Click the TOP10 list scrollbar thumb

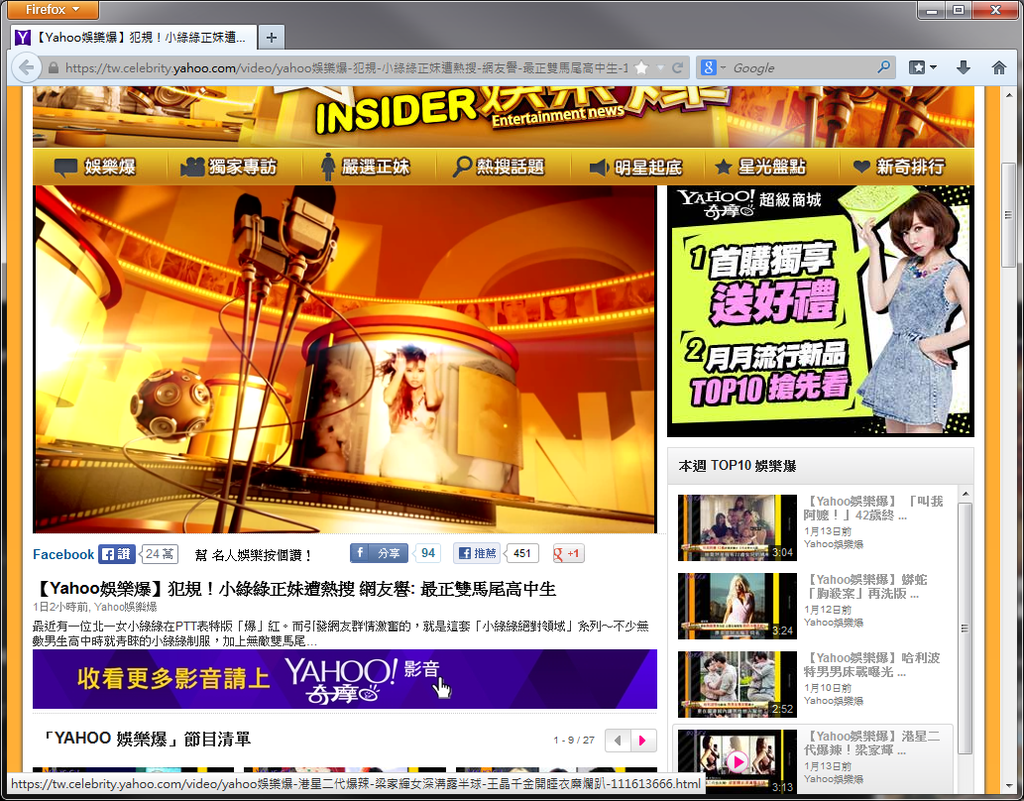tap(965, 628)
